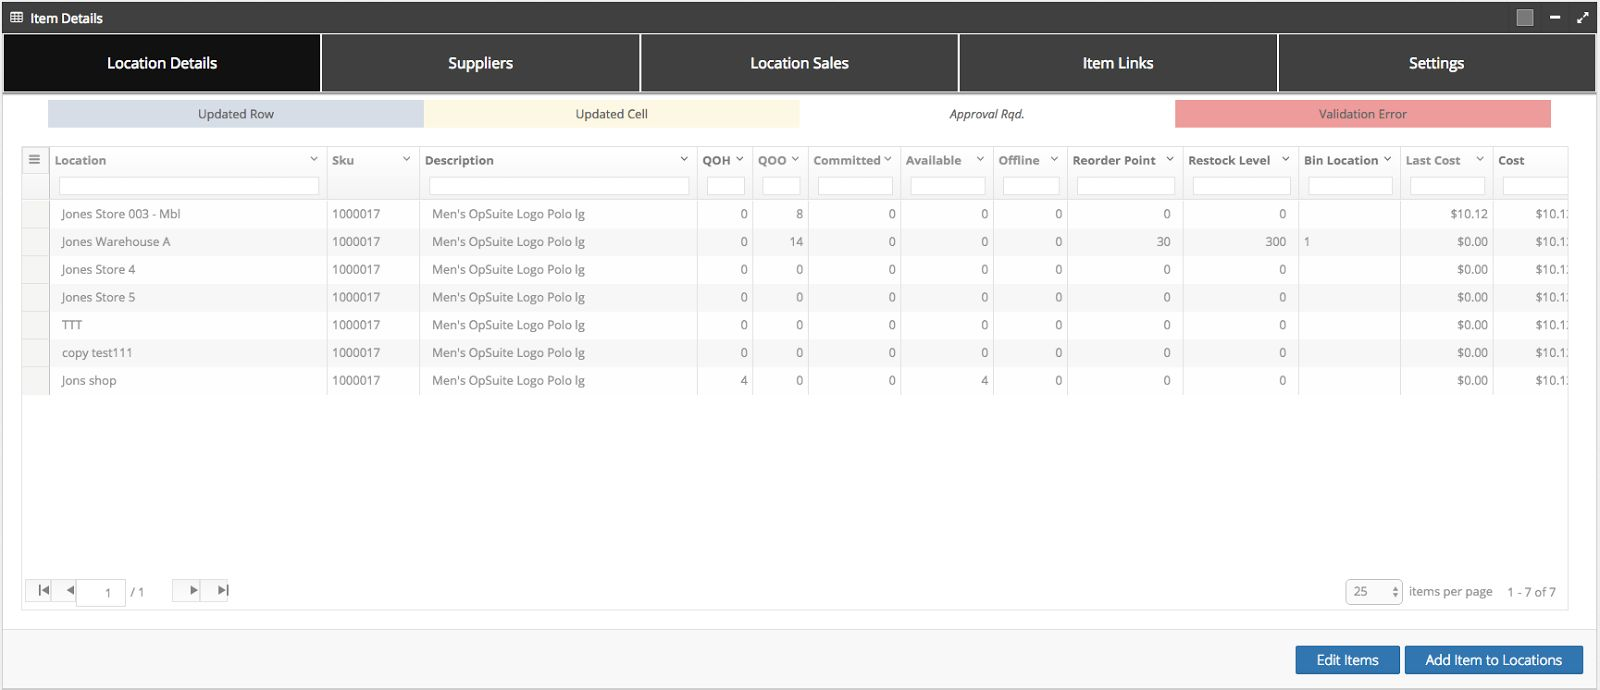Open Sku column dropdown arrow
Screen dimensions: 1600x690
tap(406, 159)
